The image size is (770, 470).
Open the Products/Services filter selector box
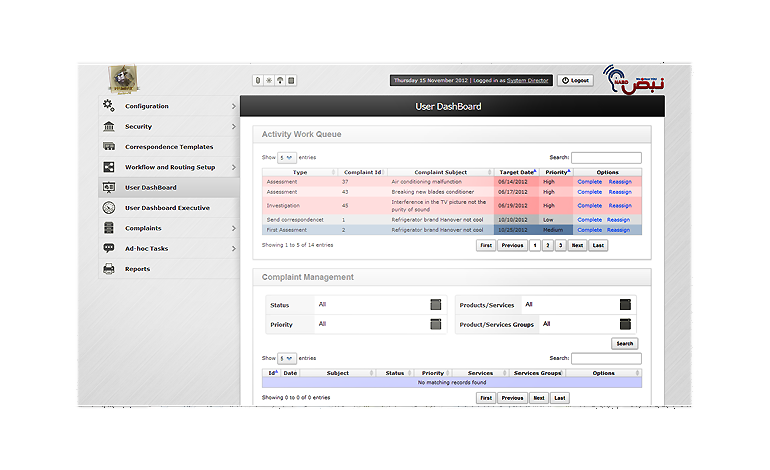pos(625,305)
